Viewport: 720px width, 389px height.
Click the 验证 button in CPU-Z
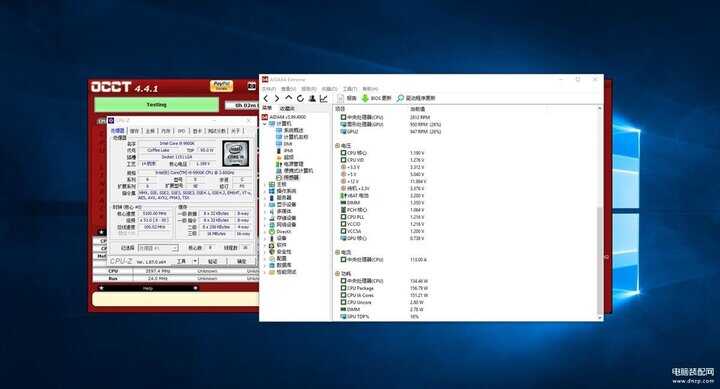click(213, 261)
